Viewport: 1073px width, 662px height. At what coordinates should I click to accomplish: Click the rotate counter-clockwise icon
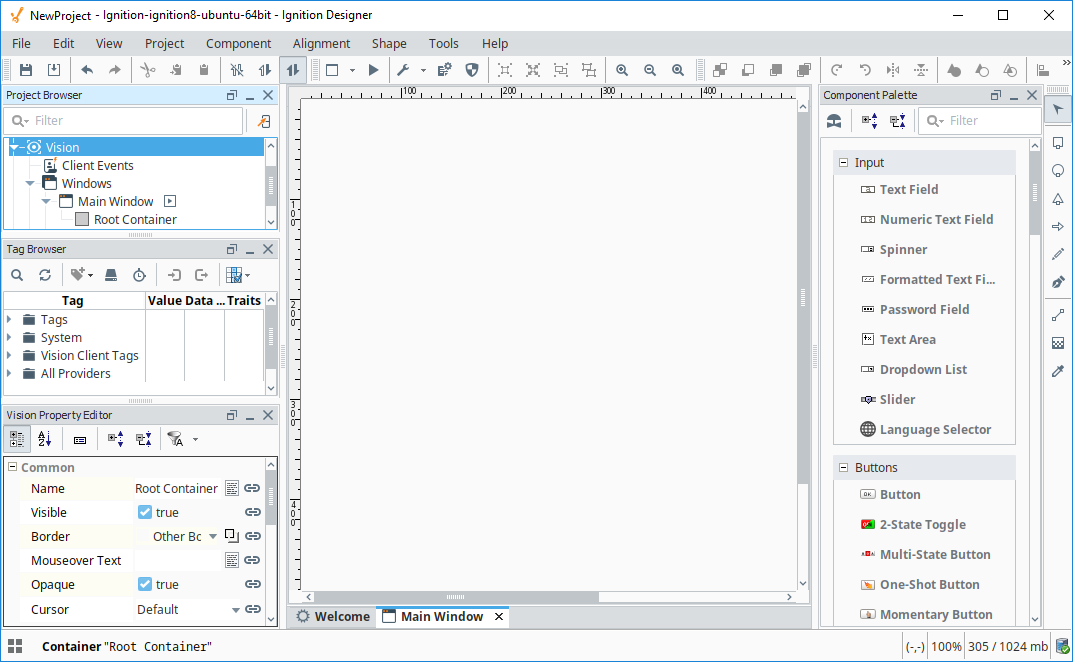864,70
